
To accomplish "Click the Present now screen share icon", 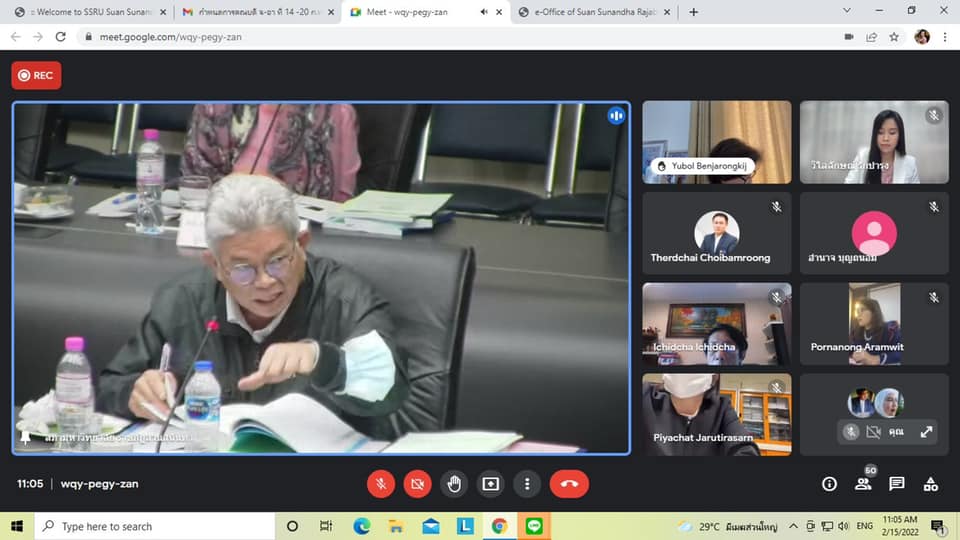I will click(x=490, y=484).
